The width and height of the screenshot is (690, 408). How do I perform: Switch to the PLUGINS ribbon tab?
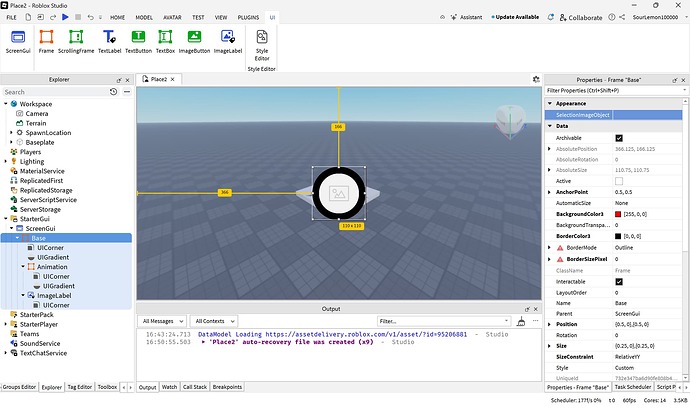tap(248, 18)
